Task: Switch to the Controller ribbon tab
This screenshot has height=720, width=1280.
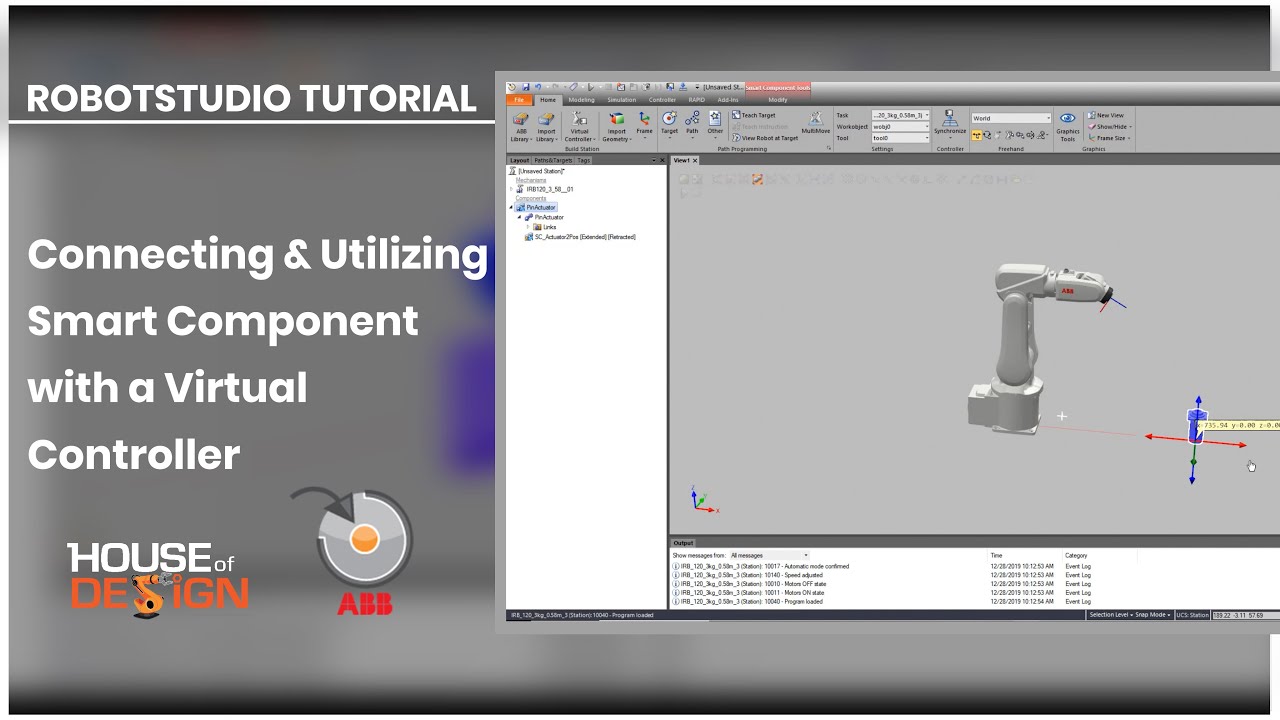Action: click(662, 100)
